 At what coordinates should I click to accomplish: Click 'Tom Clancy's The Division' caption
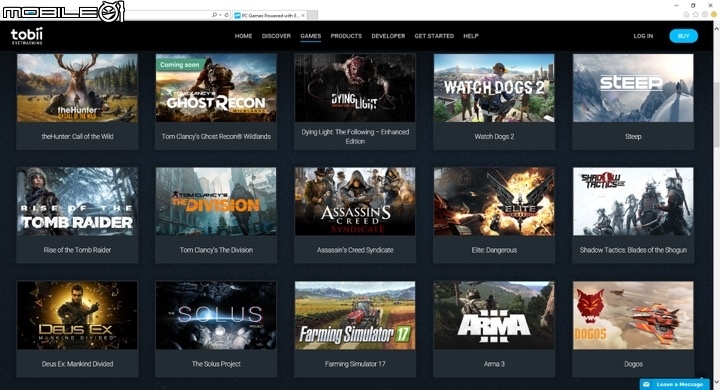pos(216,250)
